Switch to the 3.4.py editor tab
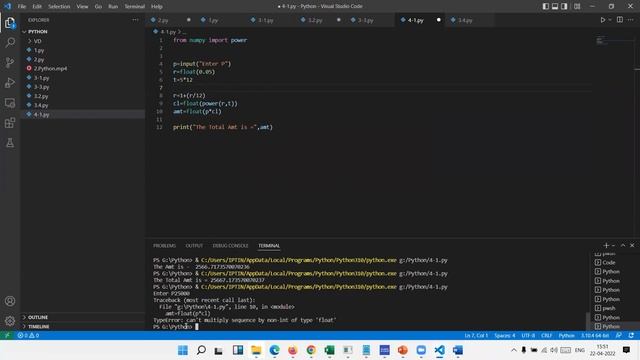 469,20
